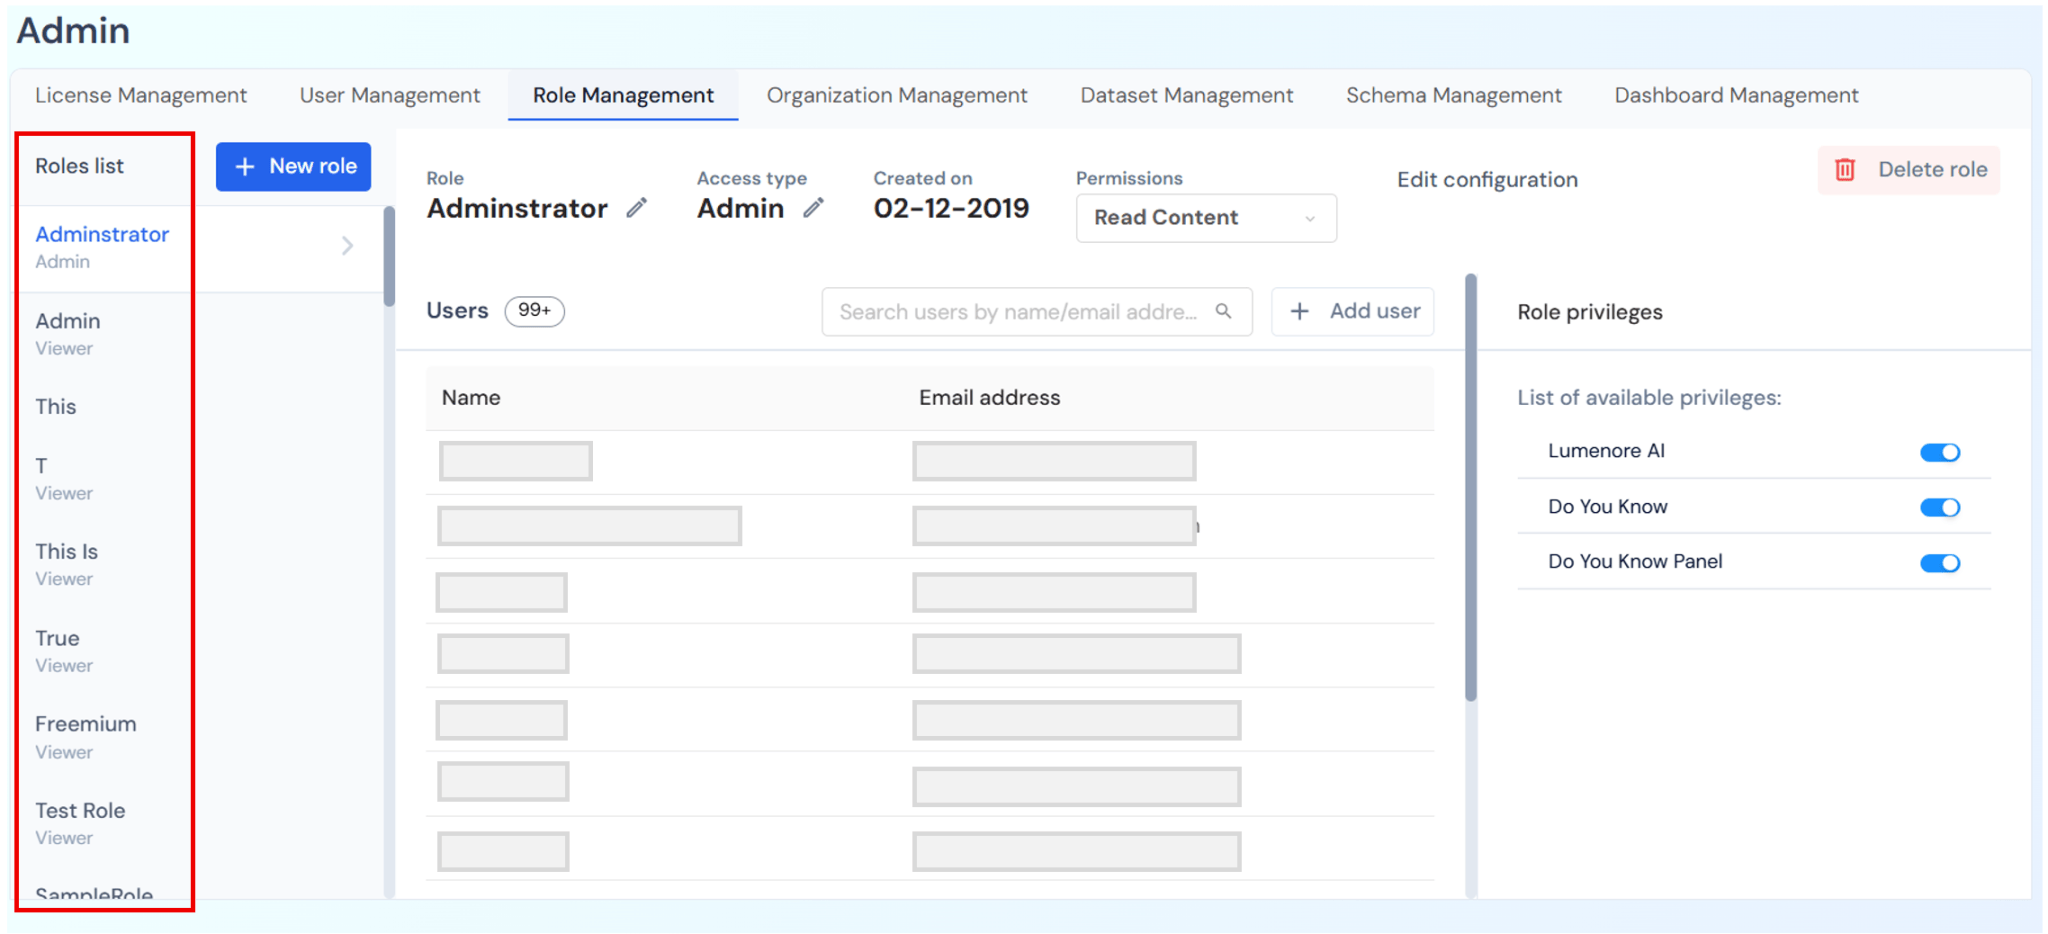Click the Name column header
This screenshot has height=934, width=2048.
tap(471, 398)
